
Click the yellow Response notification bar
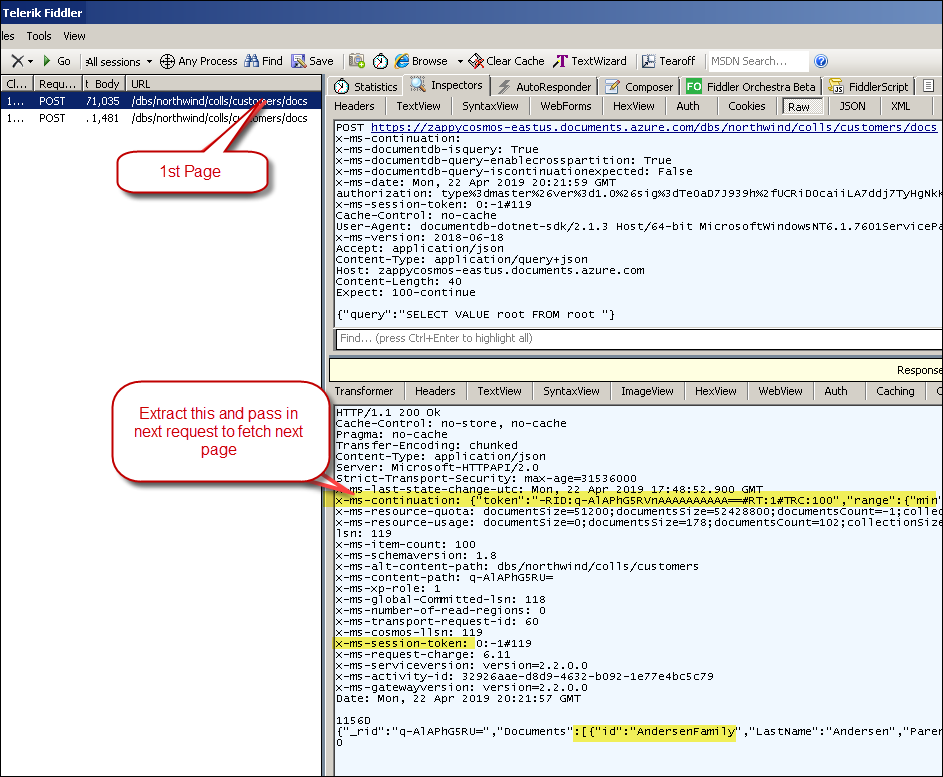click(x=636, y=370)
